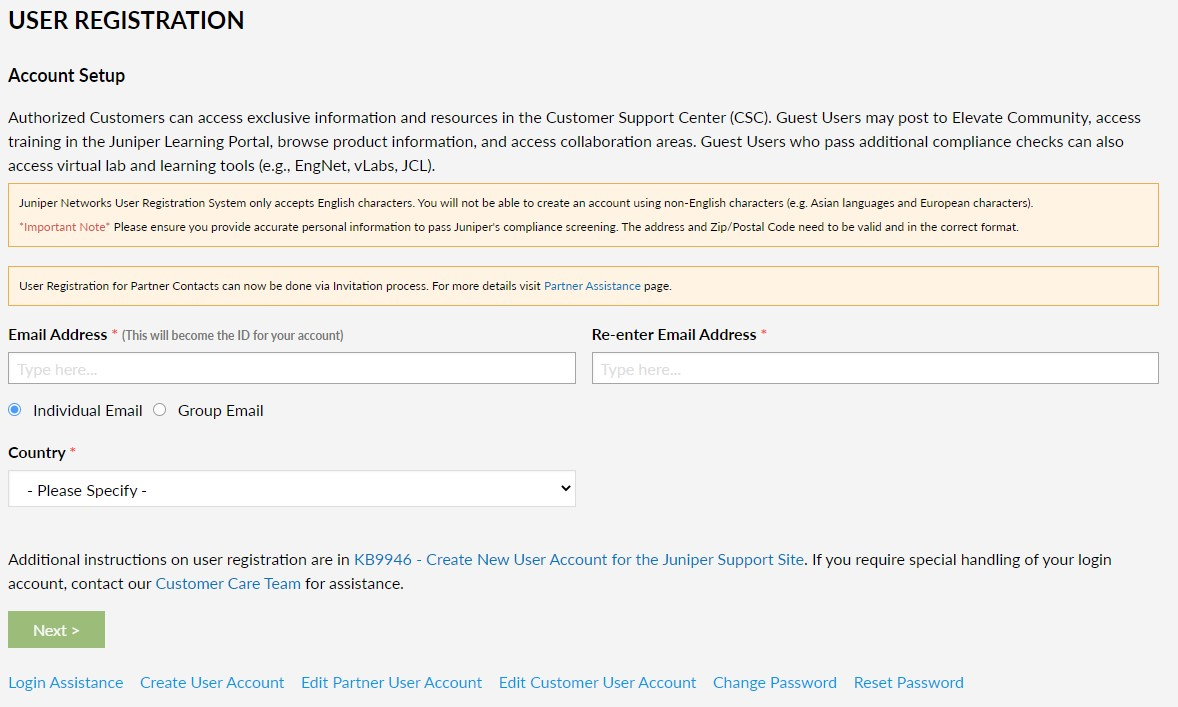Open the Country dropdown list
This screenshot has width=1178, height=707.
(x=291, y=489)
